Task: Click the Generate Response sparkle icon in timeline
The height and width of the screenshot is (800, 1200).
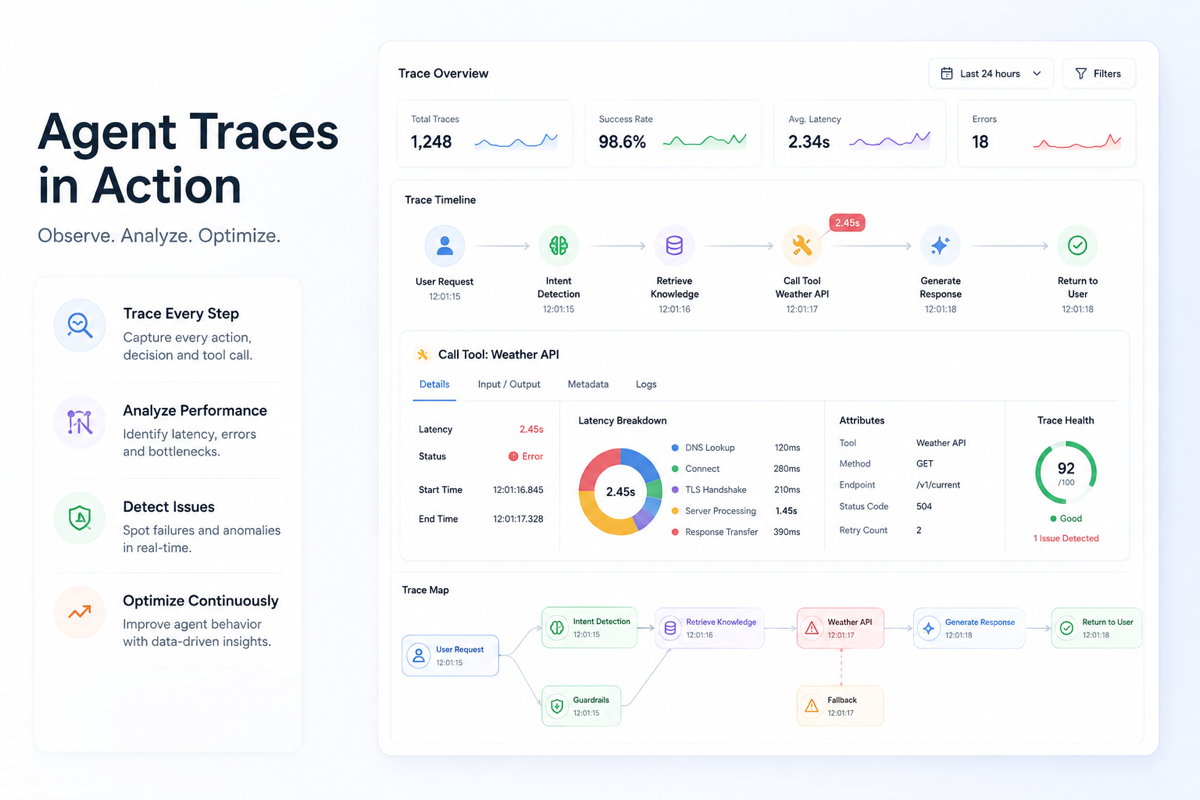Action: click(x=940, y=245)
